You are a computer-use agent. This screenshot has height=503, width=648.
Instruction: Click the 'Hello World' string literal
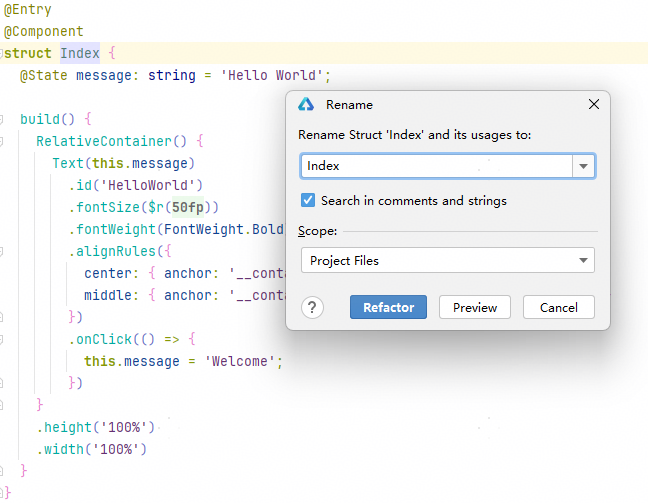click(275, 75)
